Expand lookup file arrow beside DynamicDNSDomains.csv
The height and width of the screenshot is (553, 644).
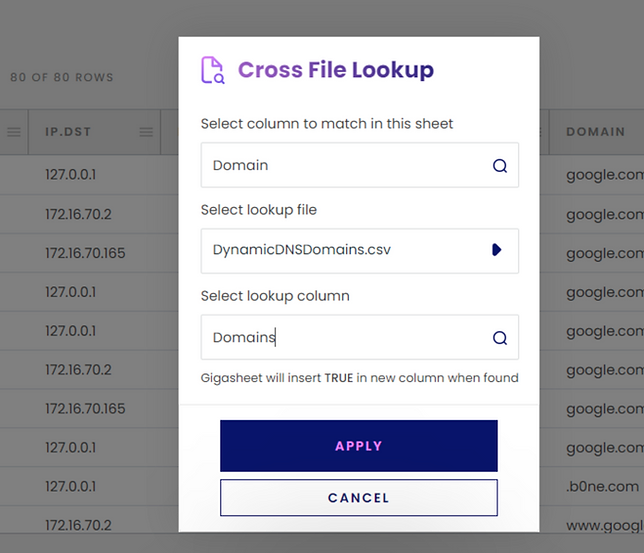coord(497,250)
